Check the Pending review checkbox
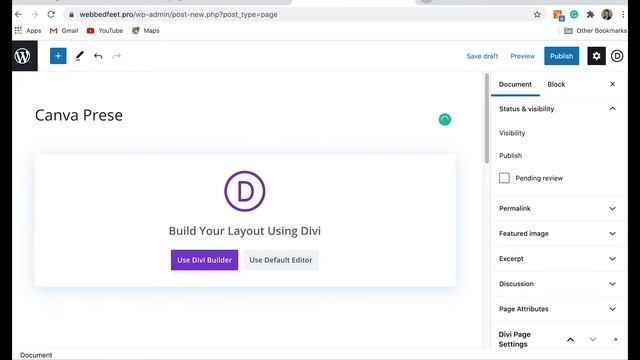The width and height of the screenshot is (640, 360). pyautogui.click(x=504, y=178)
